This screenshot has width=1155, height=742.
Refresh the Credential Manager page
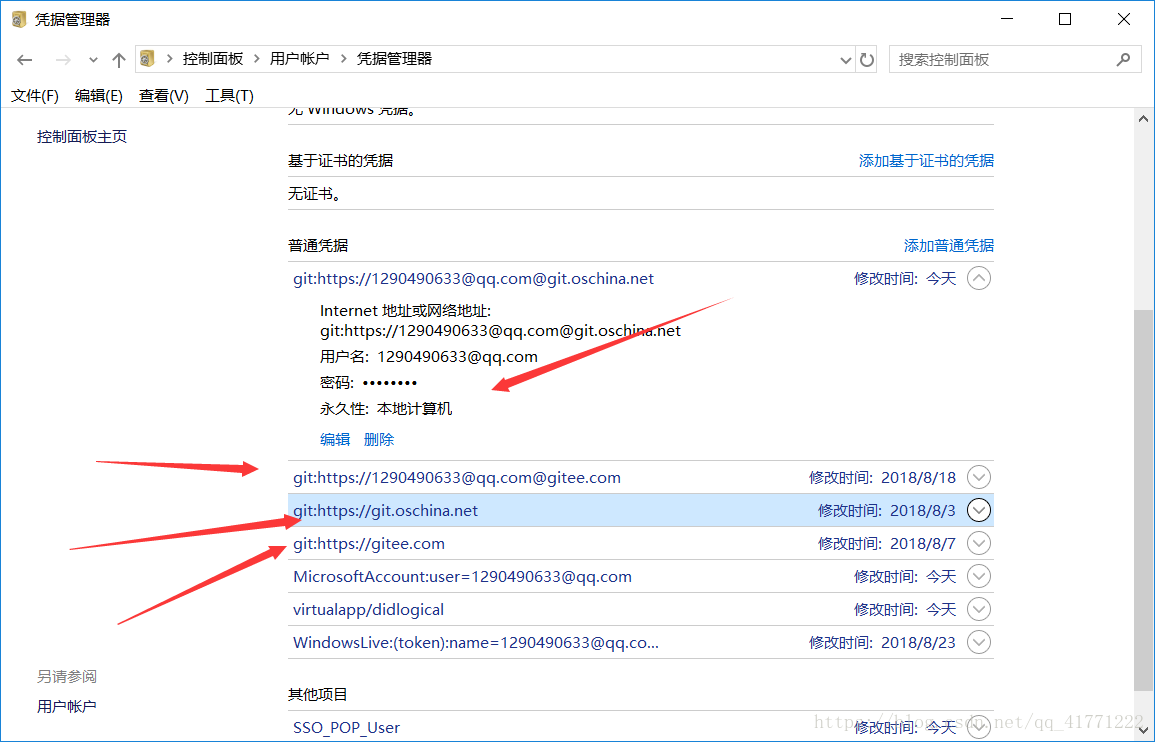tap(867, 60)
